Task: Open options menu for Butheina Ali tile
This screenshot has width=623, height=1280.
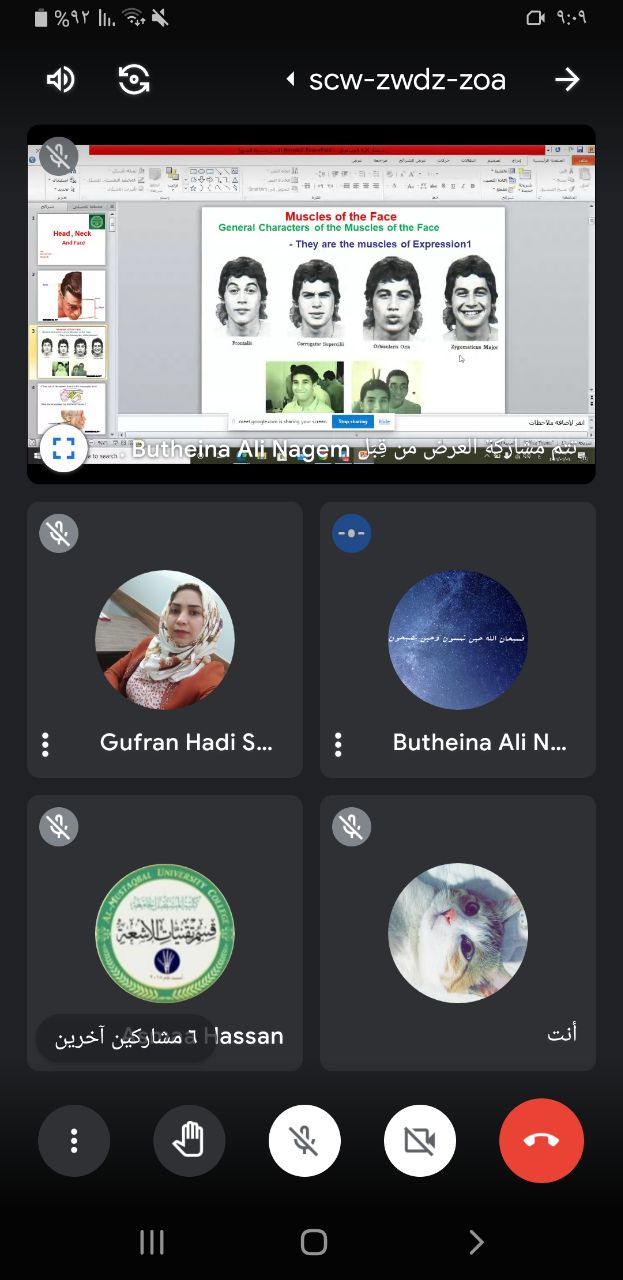Action: point(338,743)
